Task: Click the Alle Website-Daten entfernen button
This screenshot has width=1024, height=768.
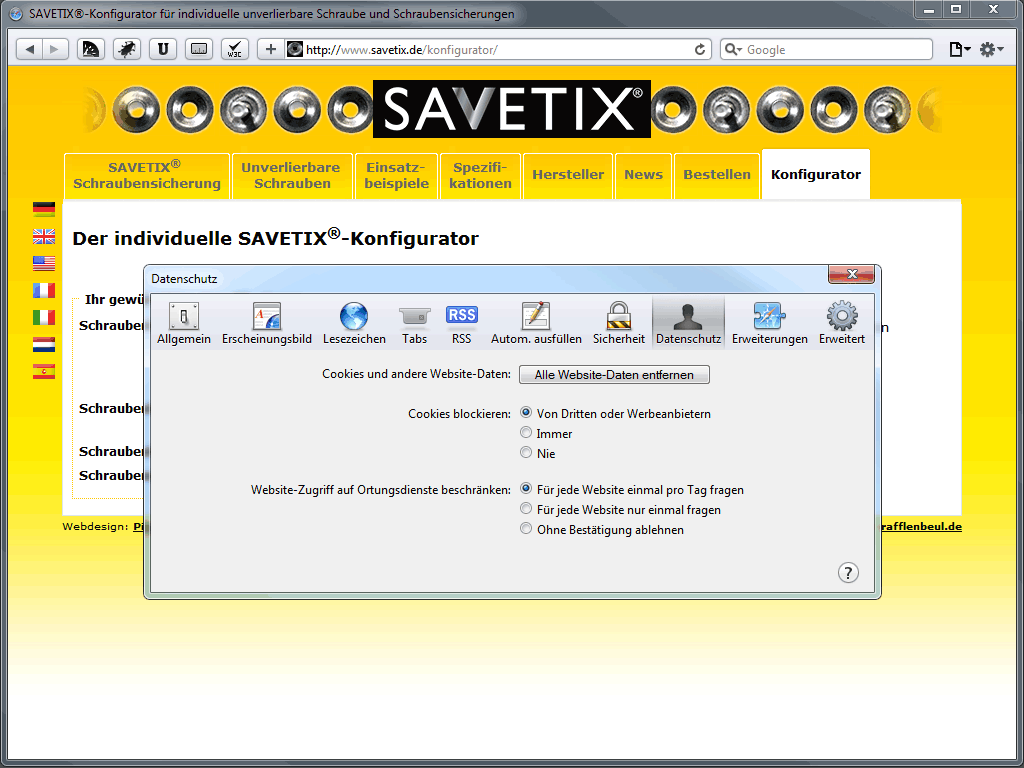Action: pyautogui.click(x=614, y=375)
